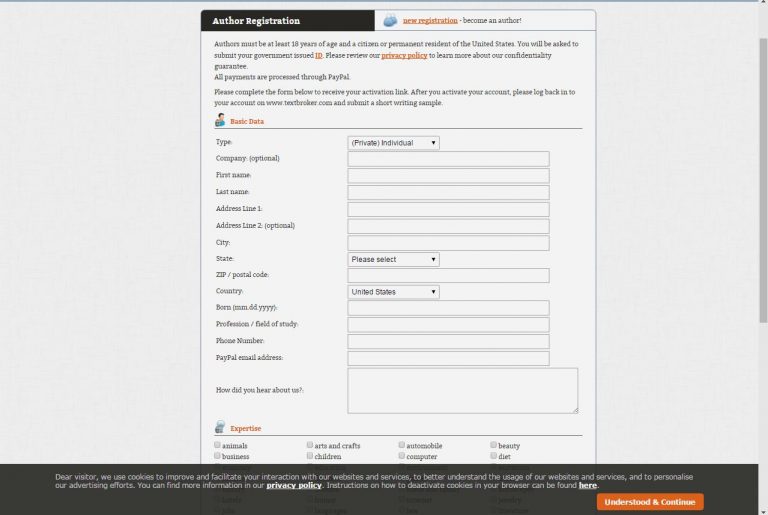Click inside the 'How did you hear' textarea
The image size is (768, 515).
click(462, 390)
